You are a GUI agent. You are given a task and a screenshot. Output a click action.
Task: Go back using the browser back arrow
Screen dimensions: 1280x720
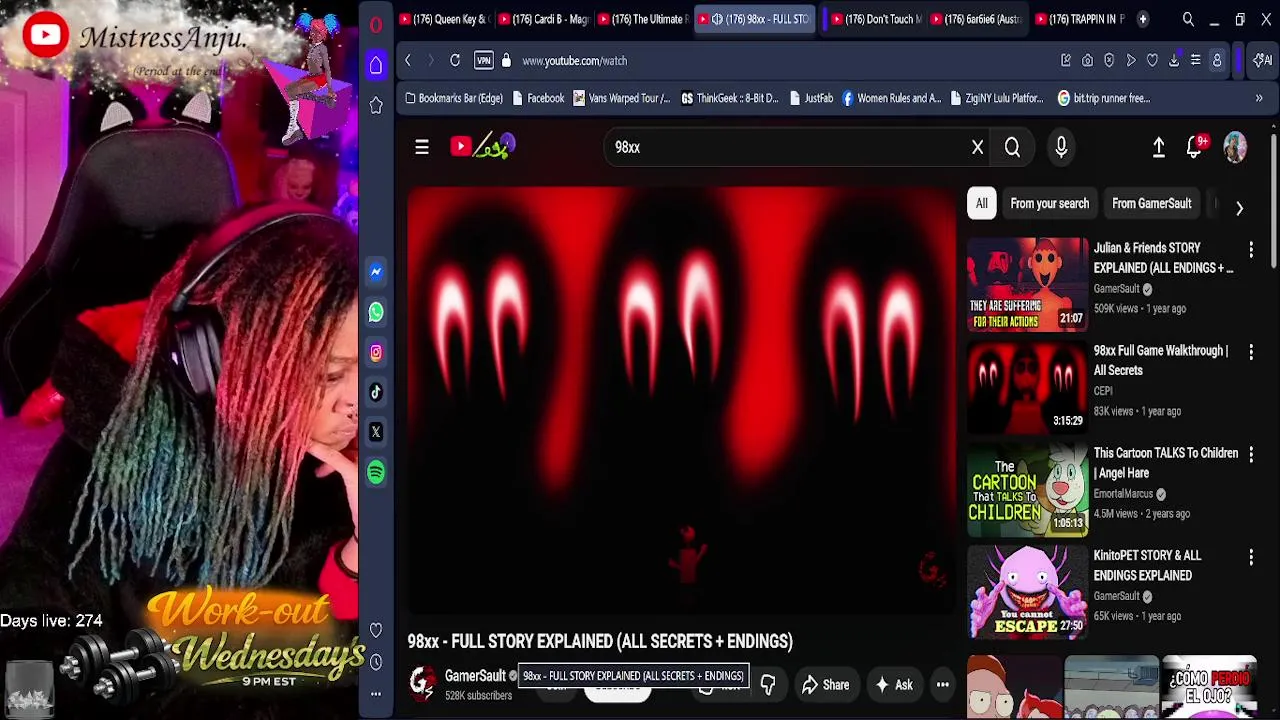(408, 61)
